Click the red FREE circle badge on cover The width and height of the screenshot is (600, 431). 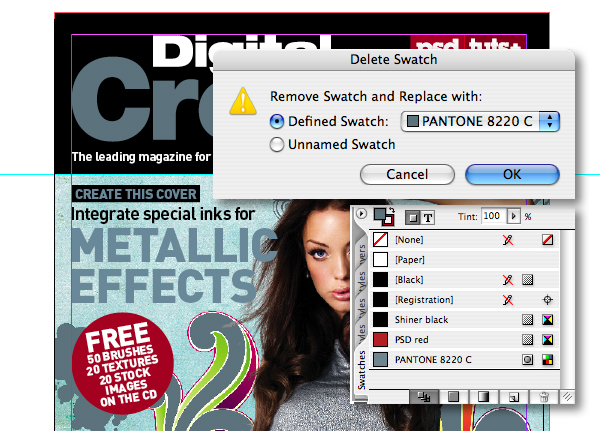click(122, 364)
